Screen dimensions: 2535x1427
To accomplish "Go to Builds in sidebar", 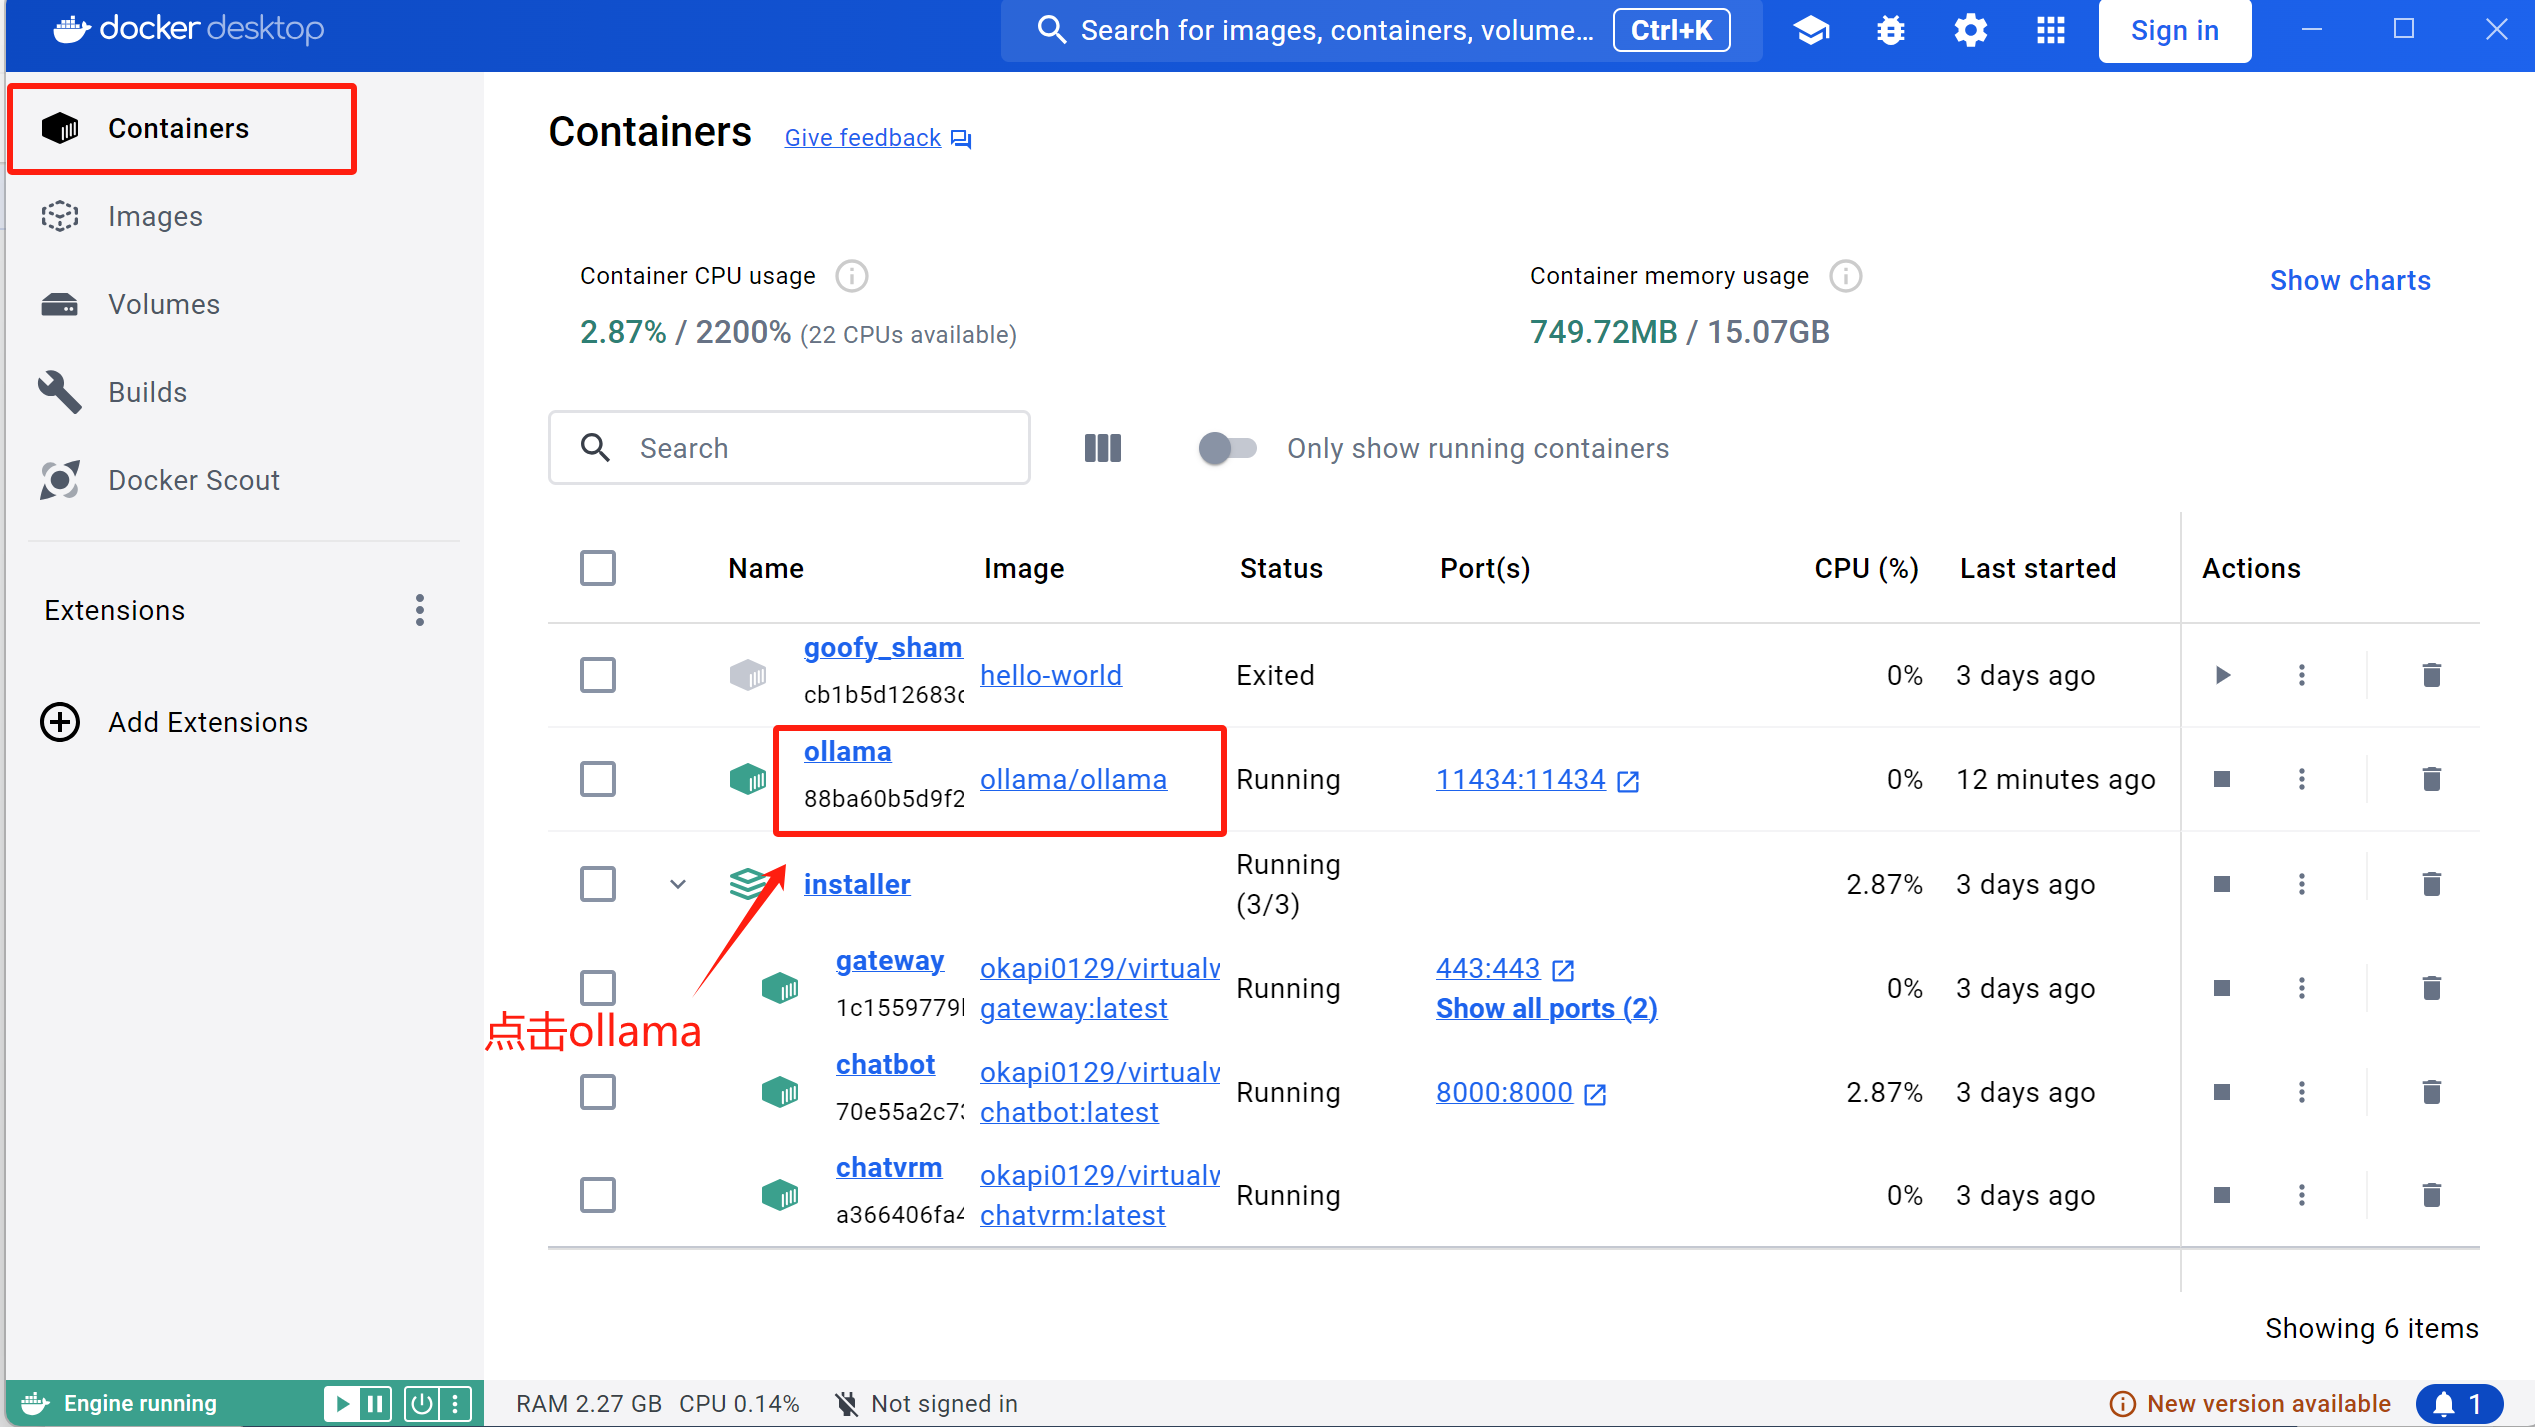I will [x=147, y=392].
